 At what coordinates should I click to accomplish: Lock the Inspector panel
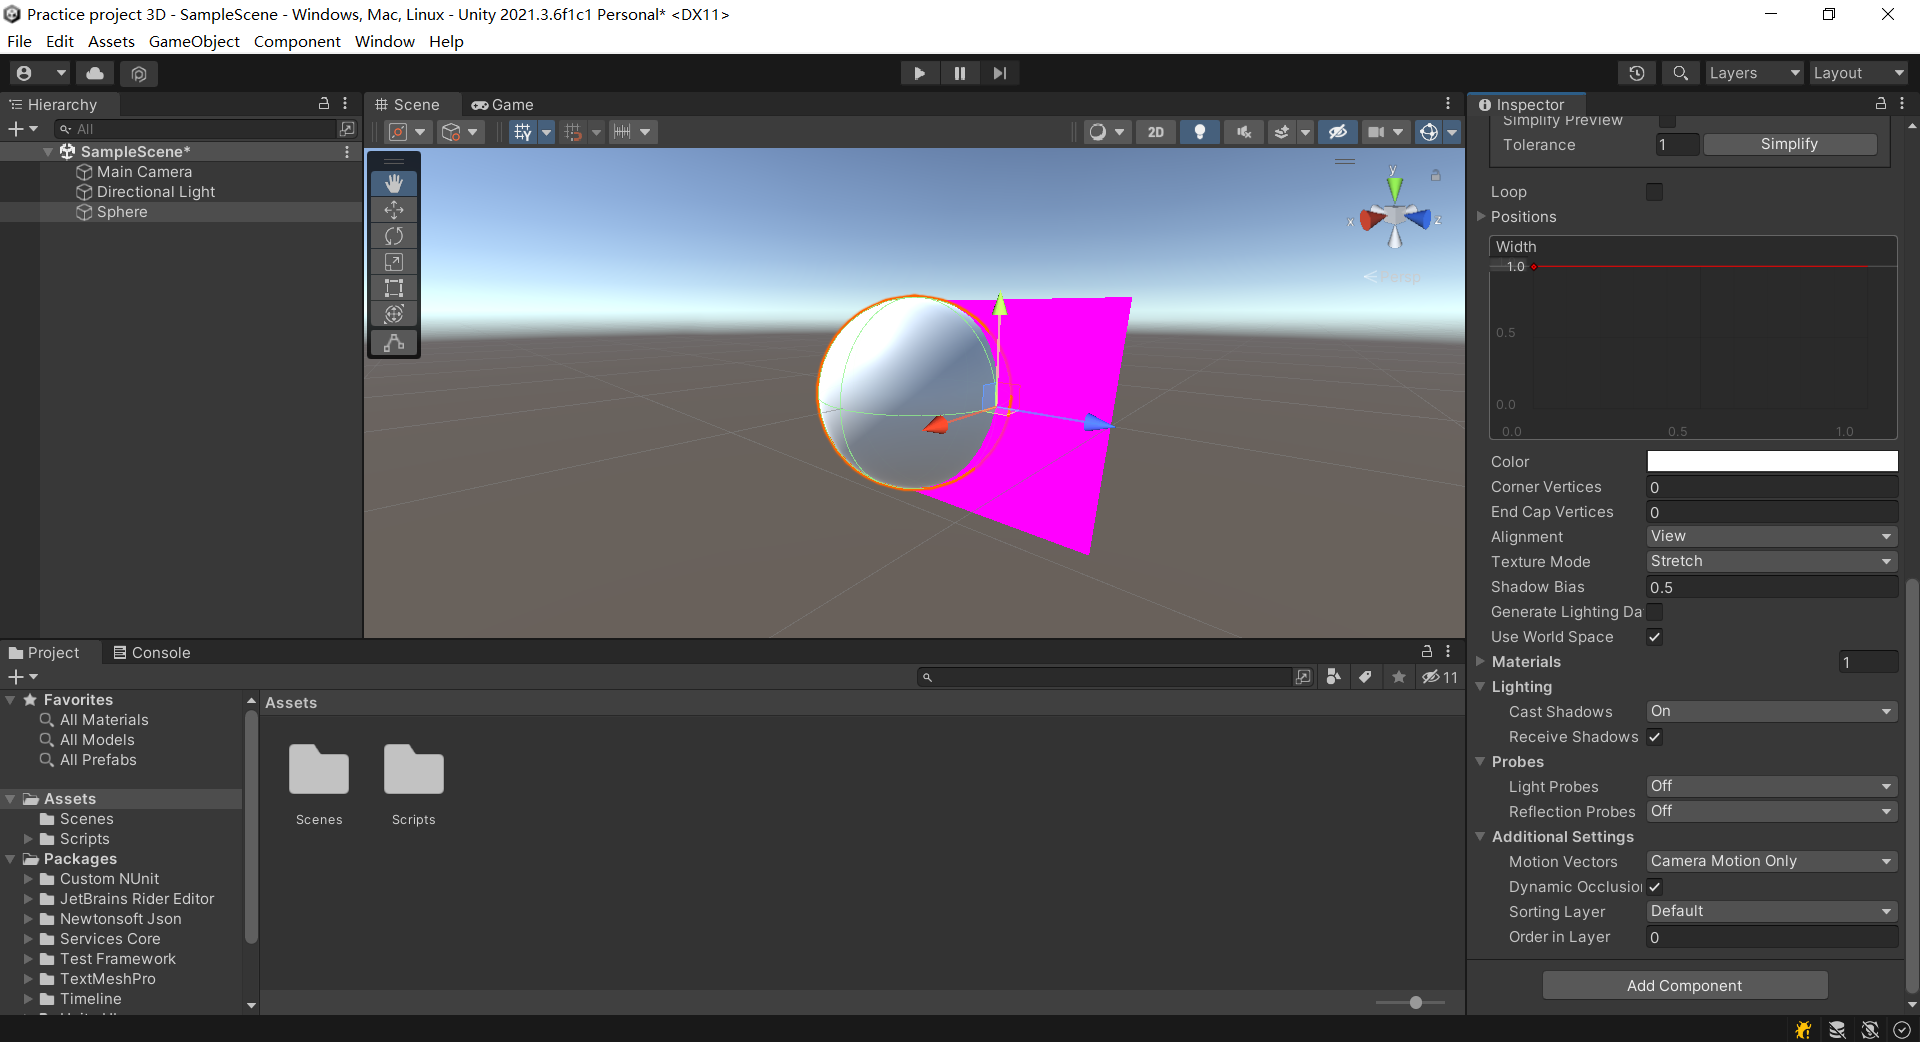click(1880, 104)
